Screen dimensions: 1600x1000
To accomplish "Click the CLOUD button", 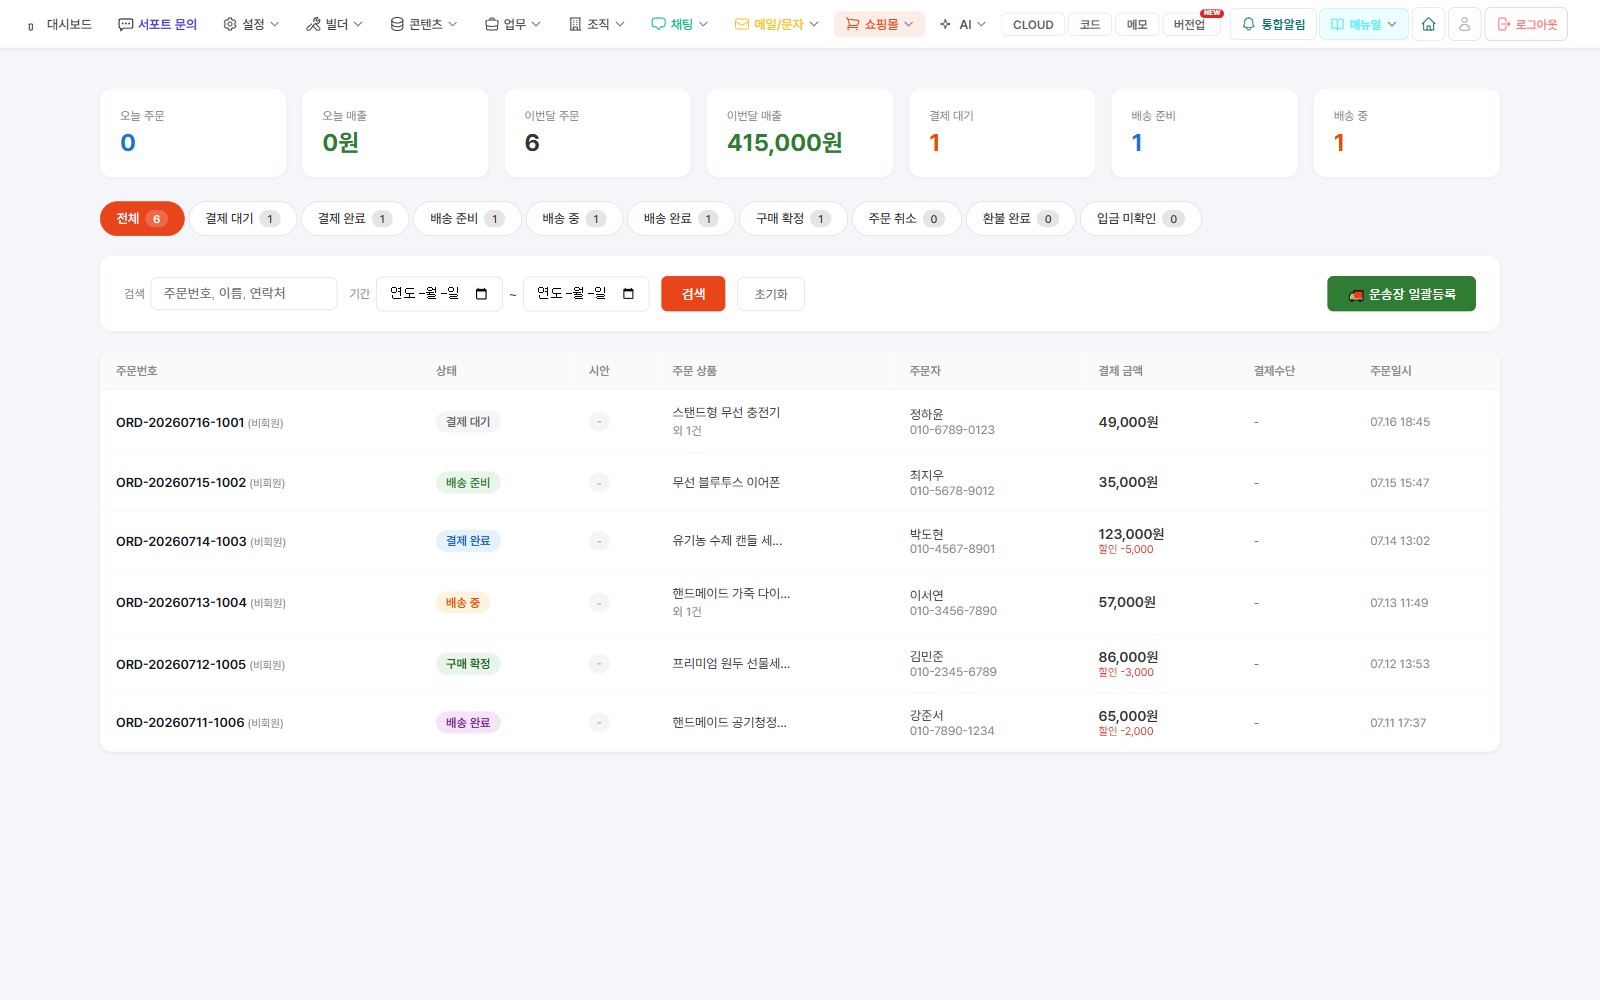I will click(x=1033, y=25).
